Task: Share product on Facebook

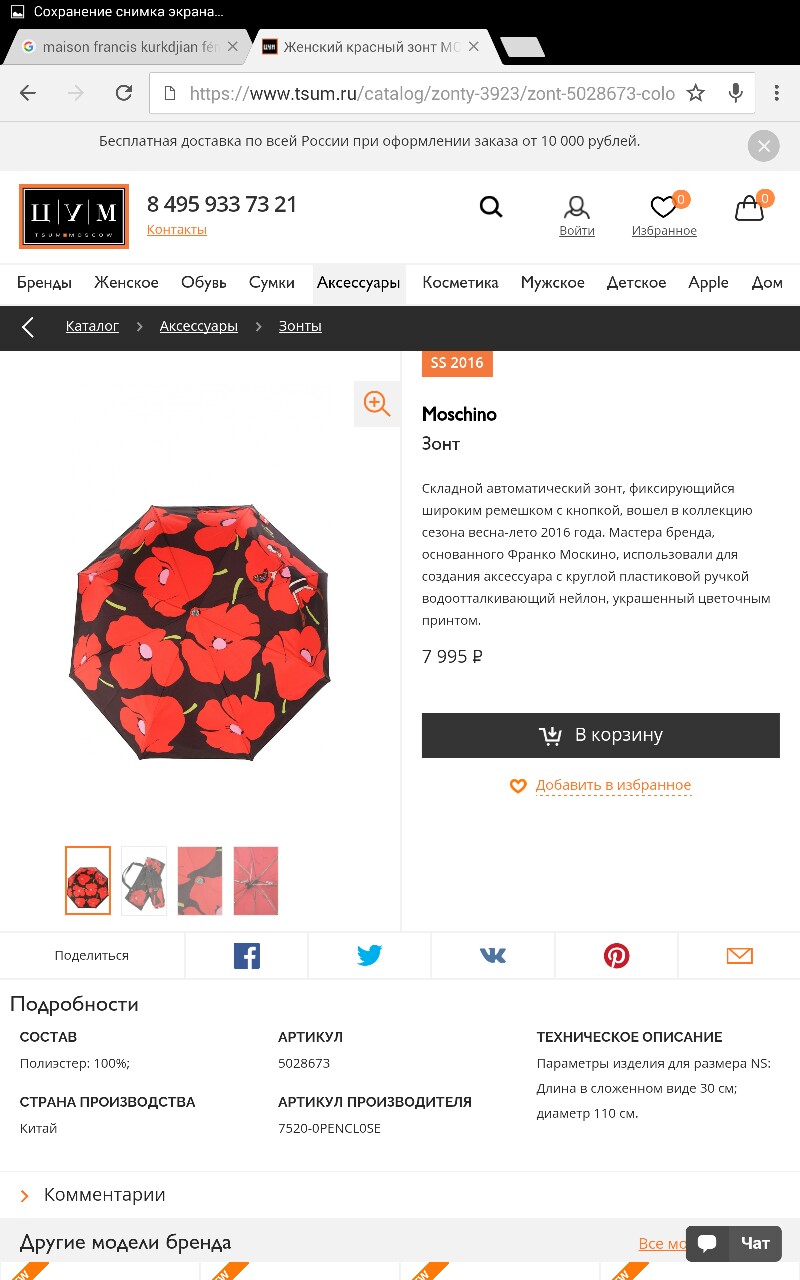Action: pos(247,956)
